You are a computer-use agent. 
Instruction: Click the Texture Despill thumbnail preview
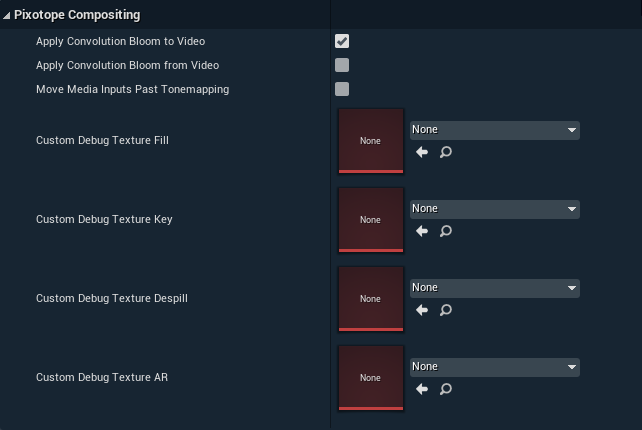(x=371, y=299)
